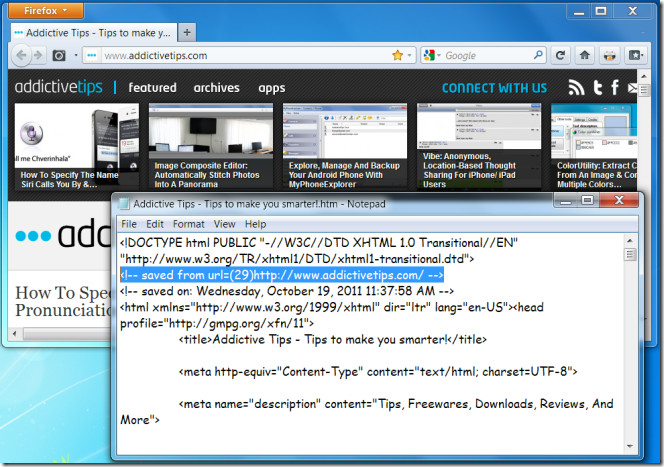Open the ColorUtility article thumbnail
The width and height of the screenshot is (664, 467).
coord(594,146)
